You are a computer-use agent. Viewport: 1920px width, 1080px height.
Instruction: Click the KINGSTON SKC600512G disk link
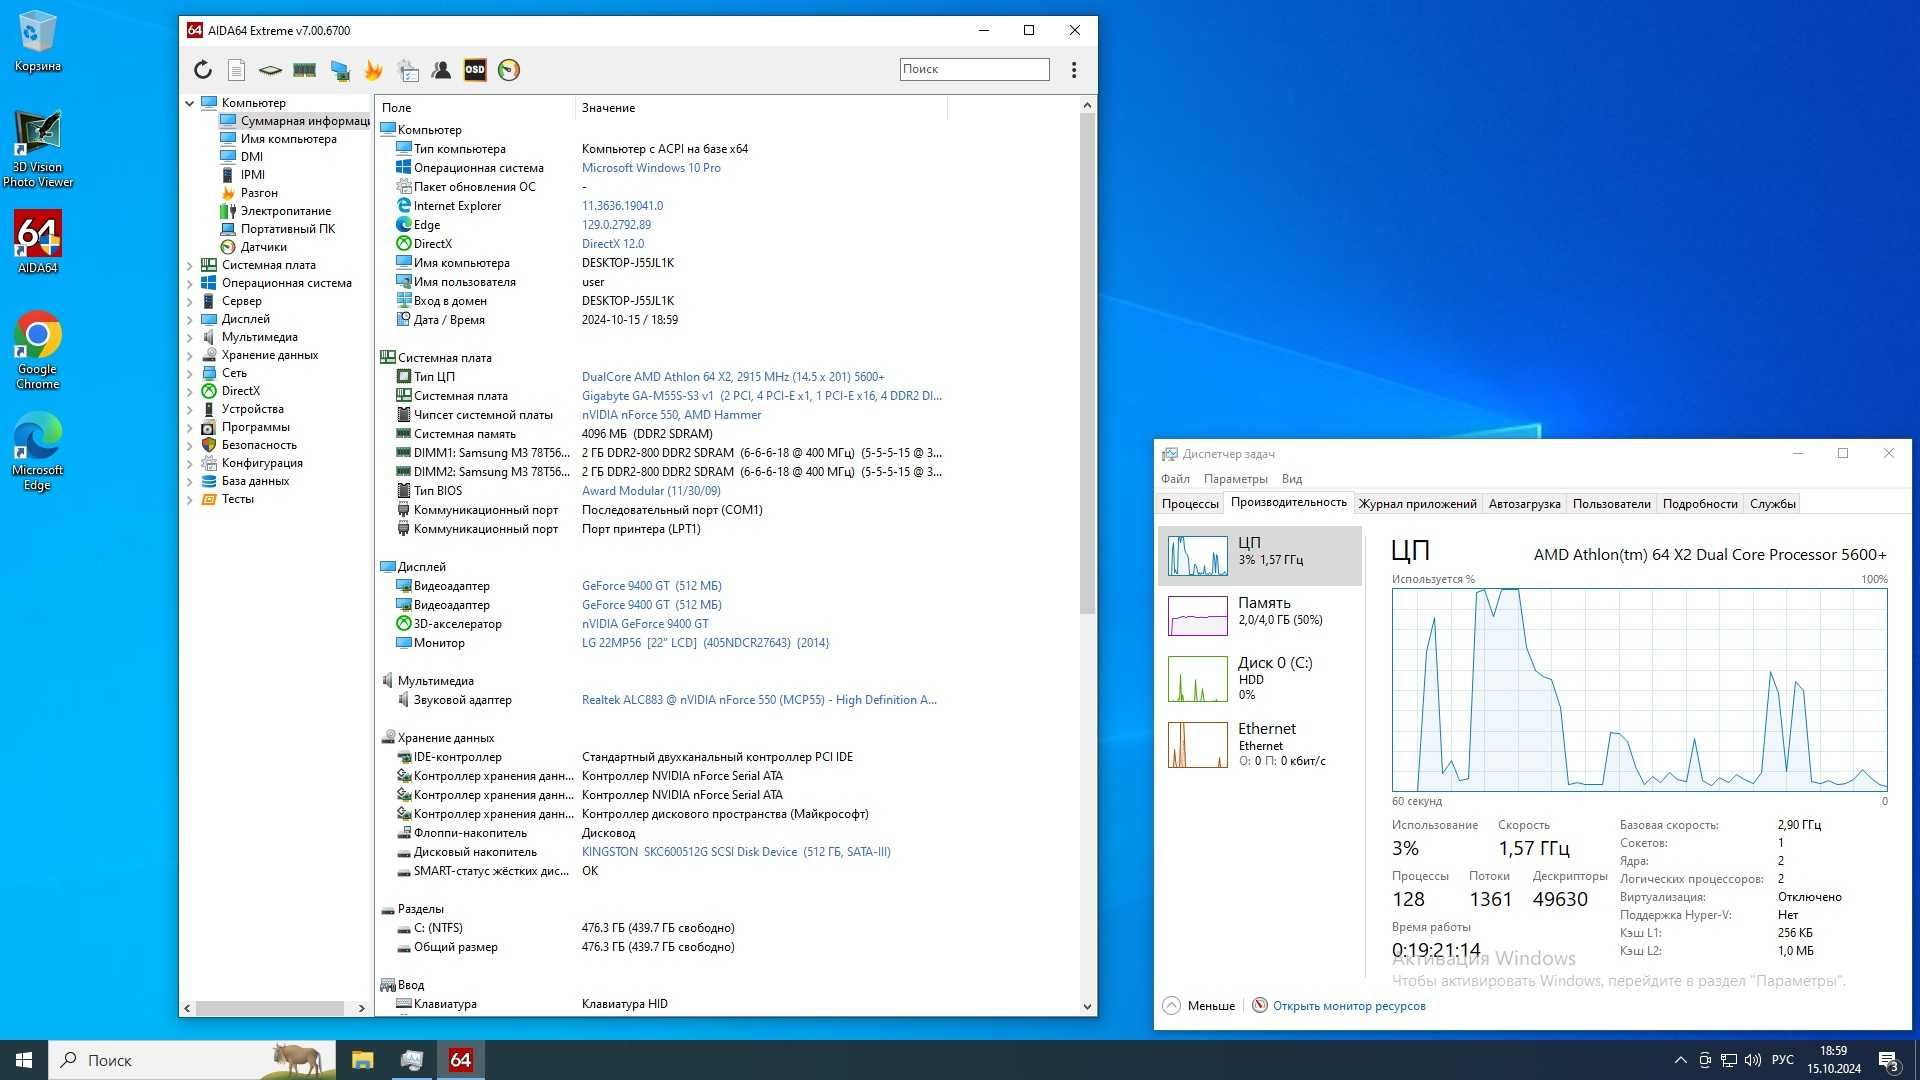[736, 852]
